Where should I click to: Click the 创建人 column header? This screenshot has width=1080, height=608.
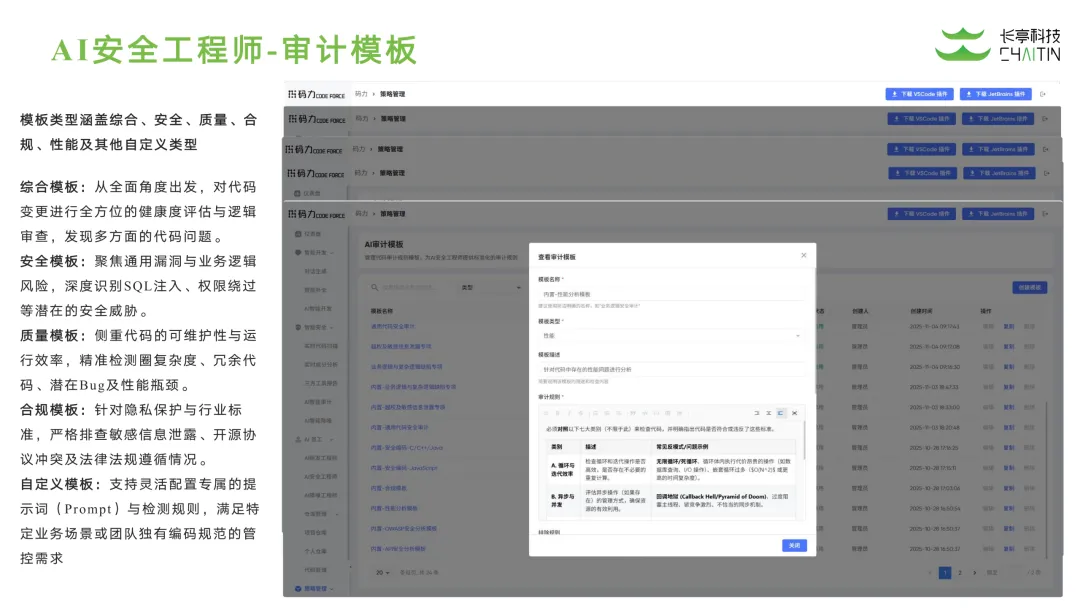pos(860,311)
